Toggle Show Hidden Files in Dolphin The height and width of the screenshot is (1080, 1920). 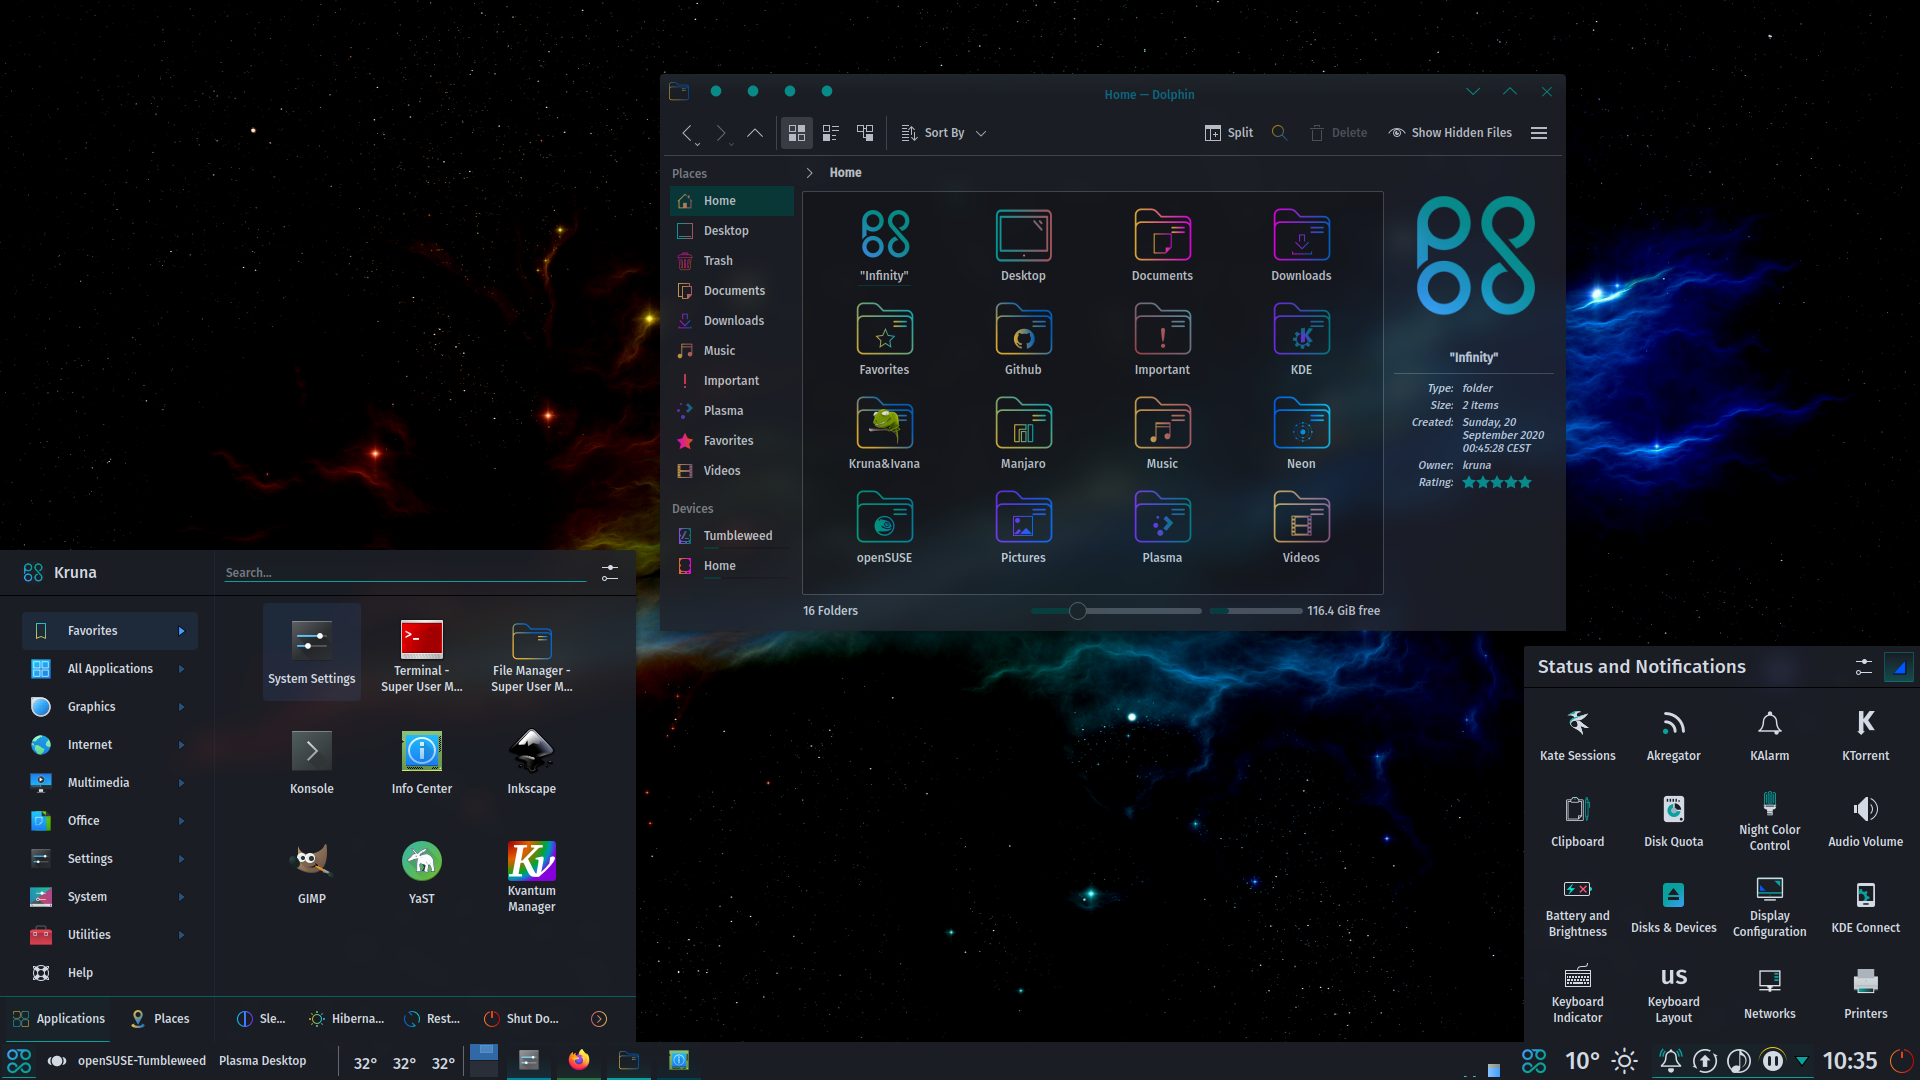tap(1449, 132)
